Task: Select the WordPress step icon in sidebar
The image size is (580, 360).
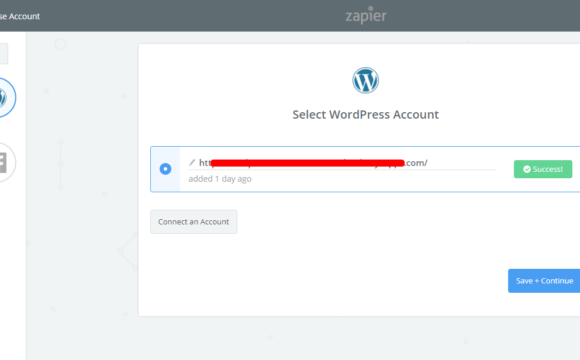Action: tap(6, 98)
